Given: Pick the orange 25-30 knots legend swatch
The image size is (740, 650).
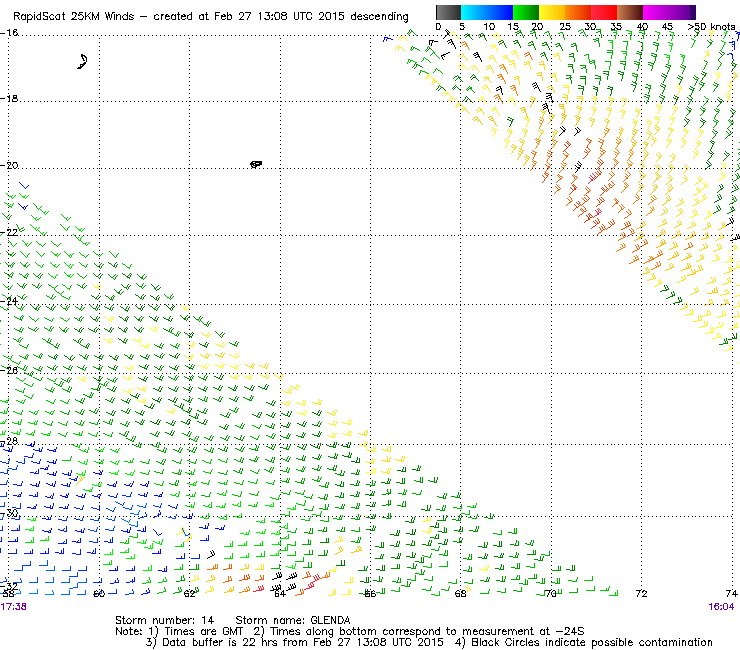Looking at the screenshot, I should [x=578, y=12].
